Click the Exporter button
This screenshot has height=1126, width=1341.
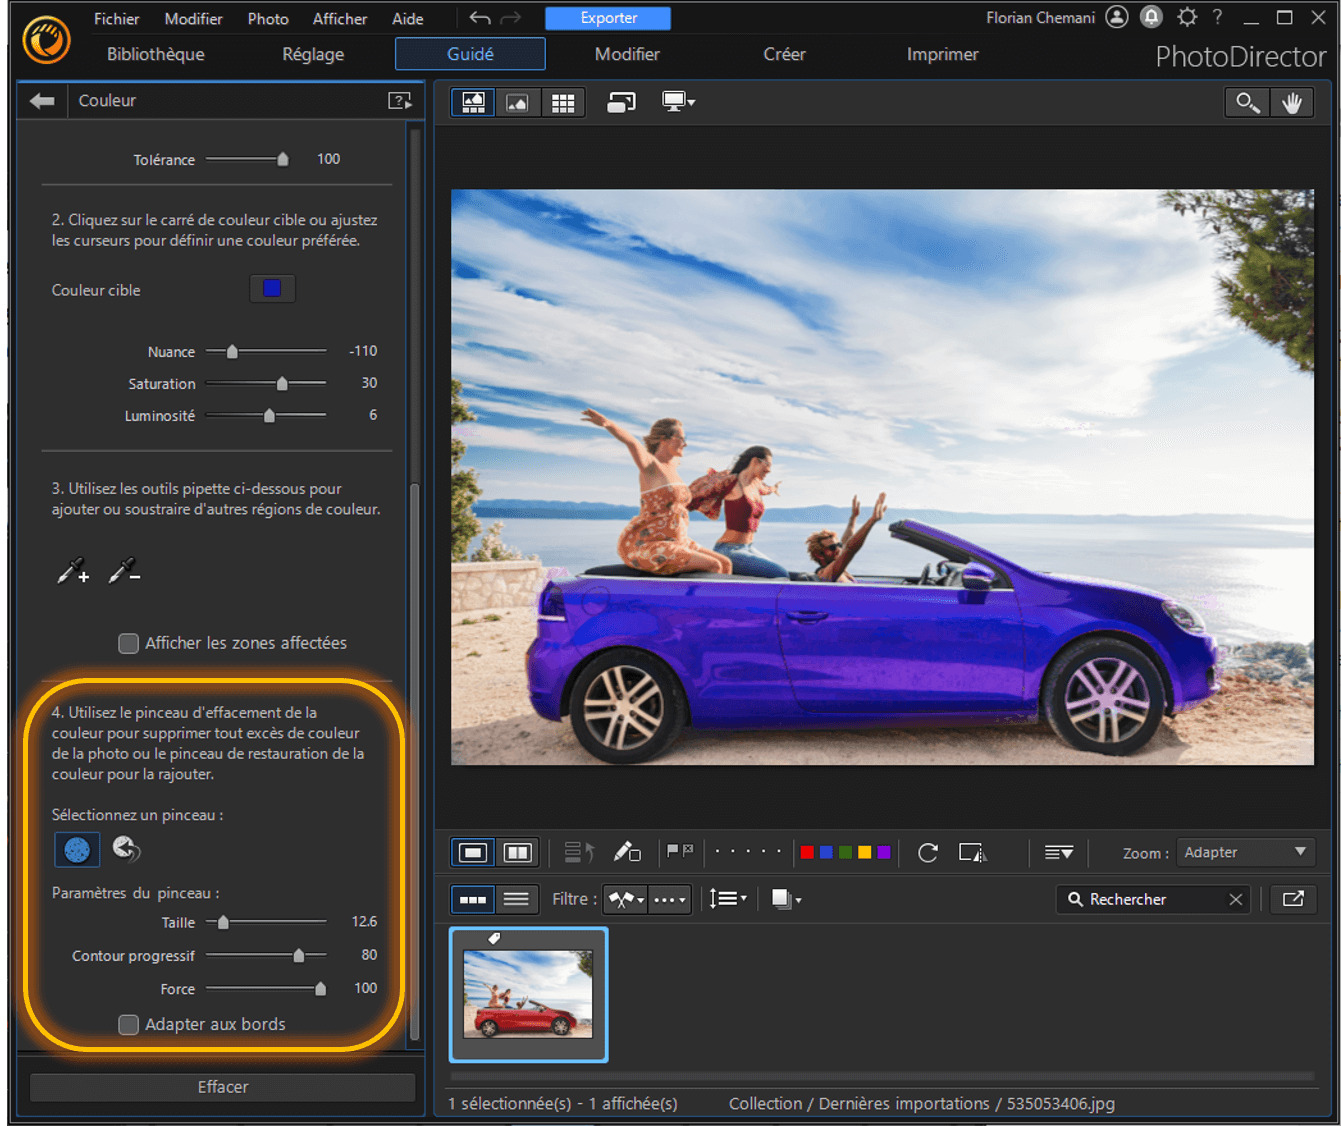click(607, 18)
